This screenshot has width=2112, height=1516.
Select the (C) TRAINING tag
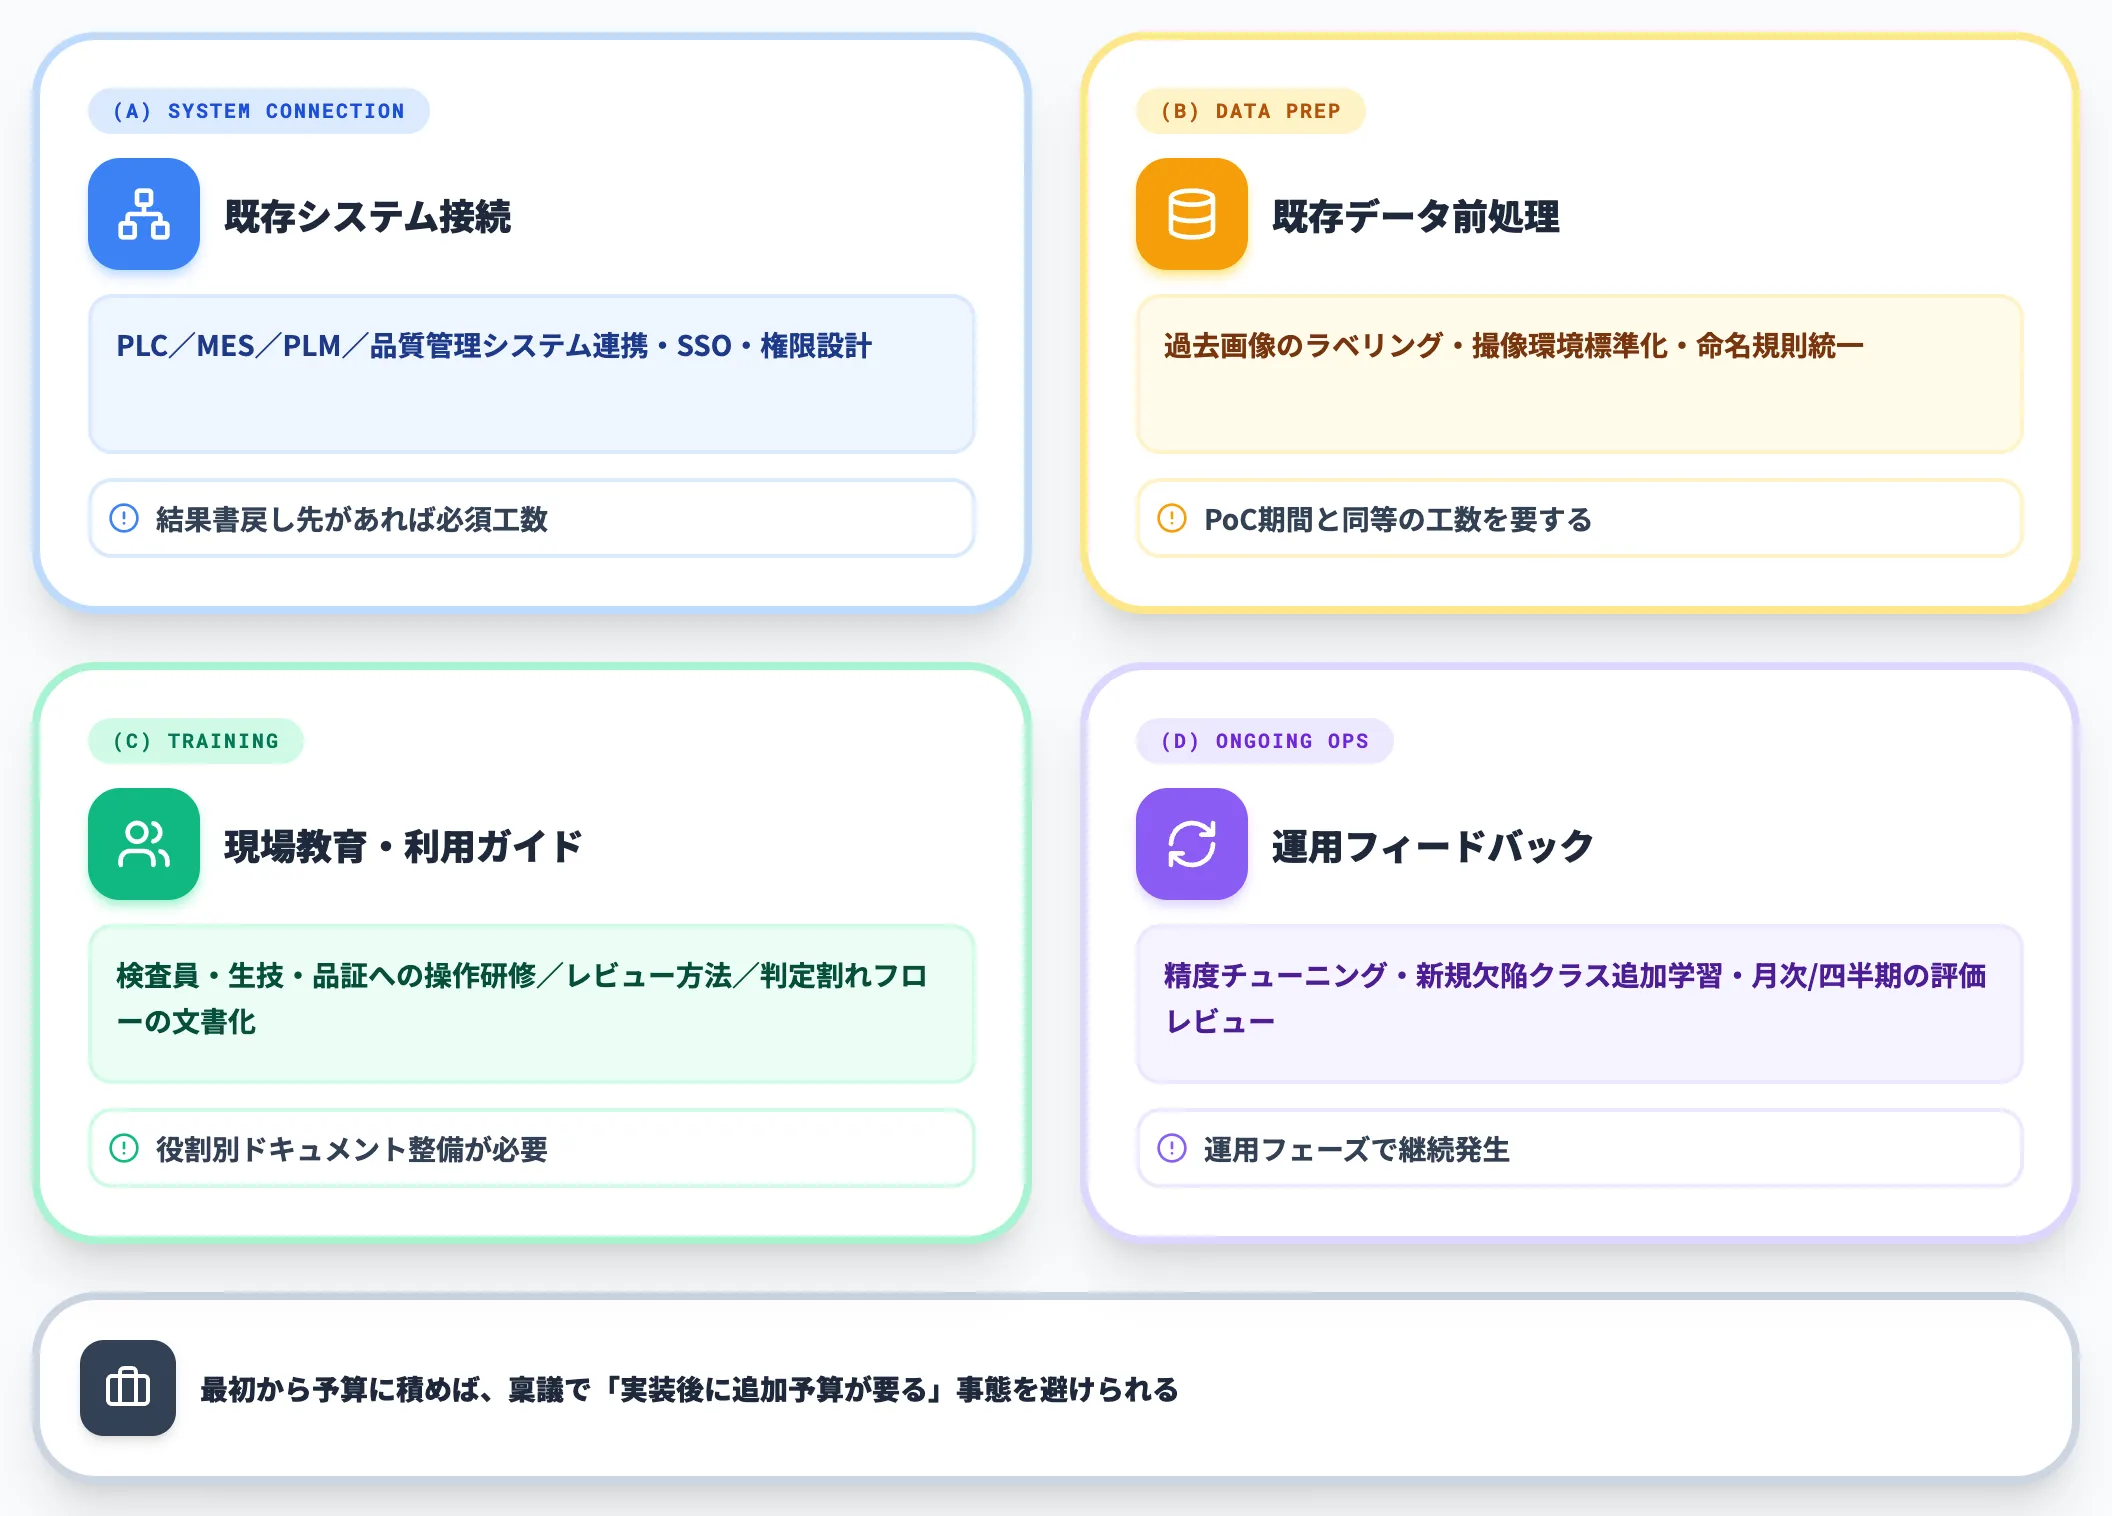coord(196,741)
